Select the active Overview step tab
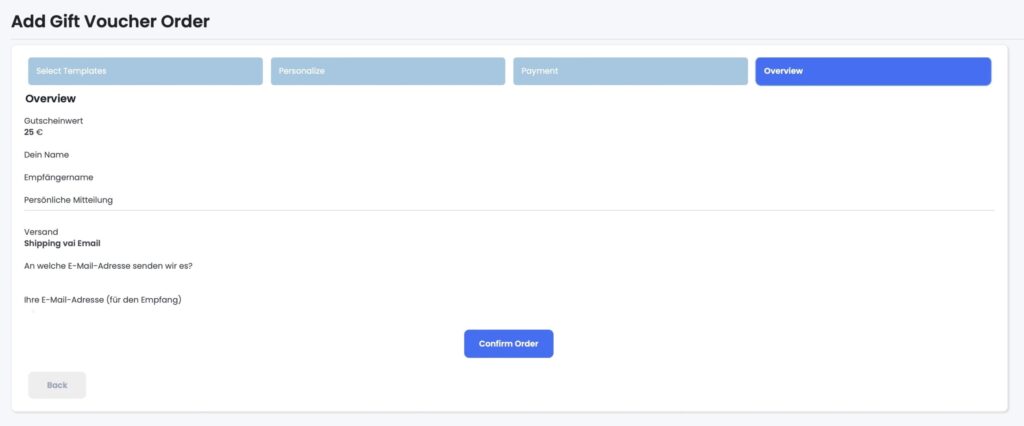Screen dimensions: 1024x426 pos(873,71)
